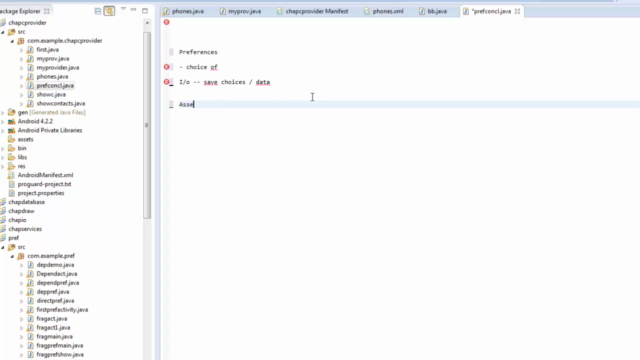The width and height of the screenshot is (640, 360).
Task: Select firstprefactivity.java file
Action: click(x=62, y=310)
